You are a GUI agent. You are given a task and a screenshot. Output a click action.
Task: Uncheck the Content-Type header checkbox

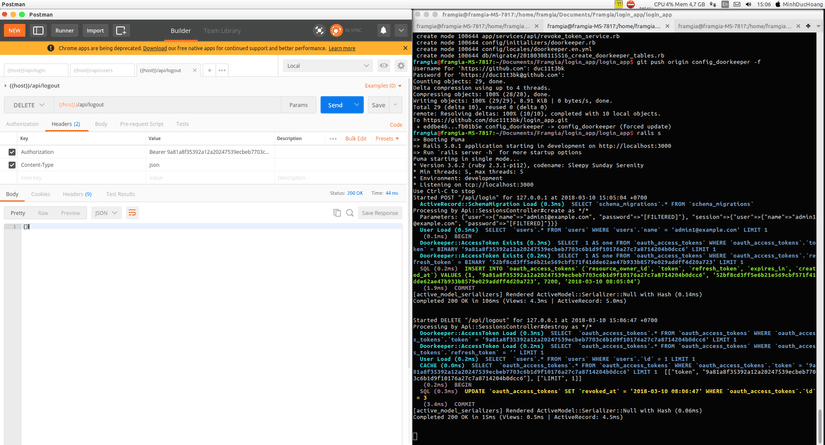point(12,165)
